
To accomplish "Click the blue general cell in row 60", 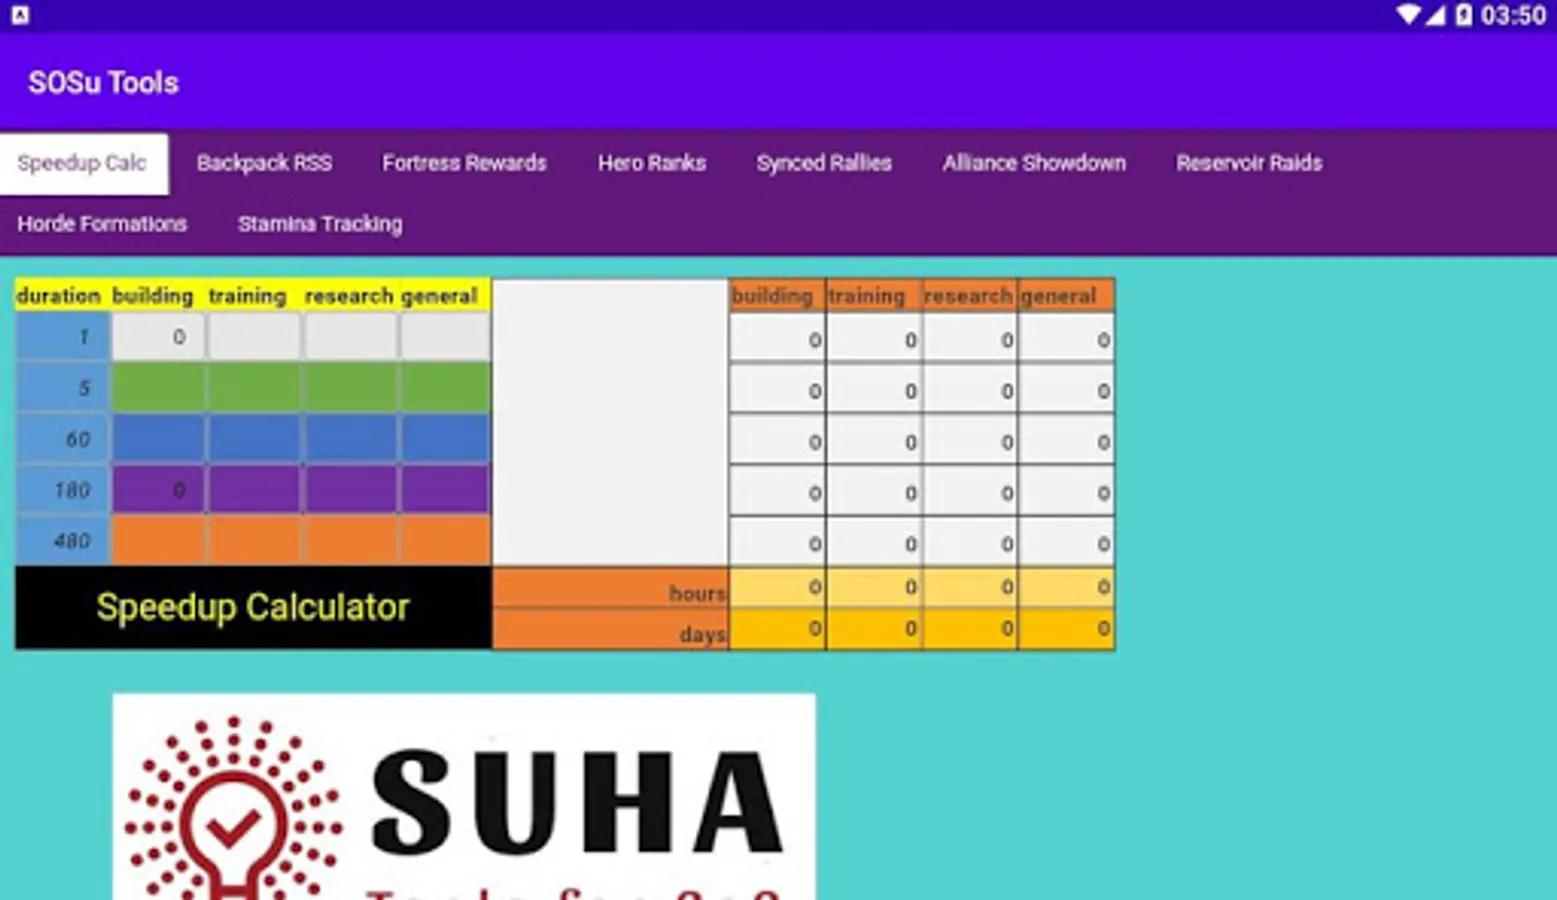I will coord(445,439).
